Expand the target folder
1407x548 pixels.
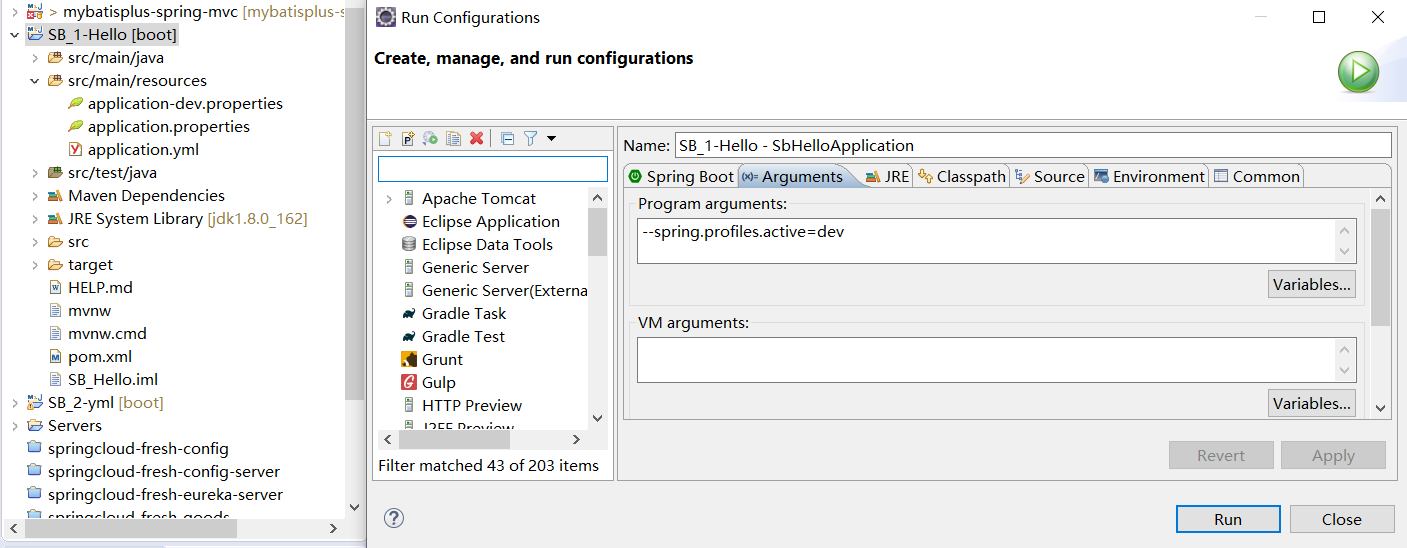click(x=34, y=265)
